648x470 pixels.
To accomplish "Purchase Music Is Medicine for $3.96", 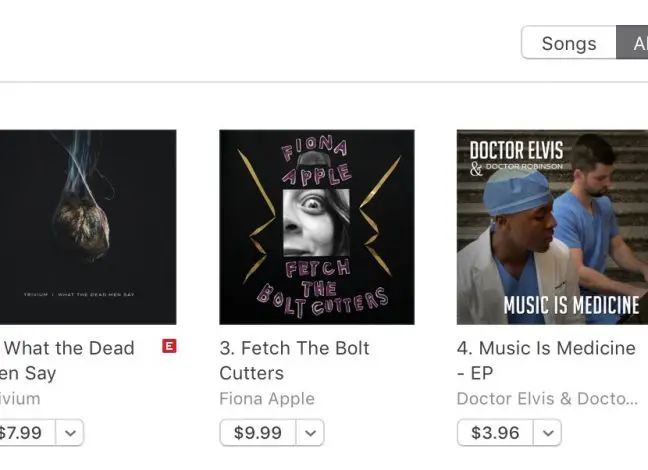I will tap(496, 433).
